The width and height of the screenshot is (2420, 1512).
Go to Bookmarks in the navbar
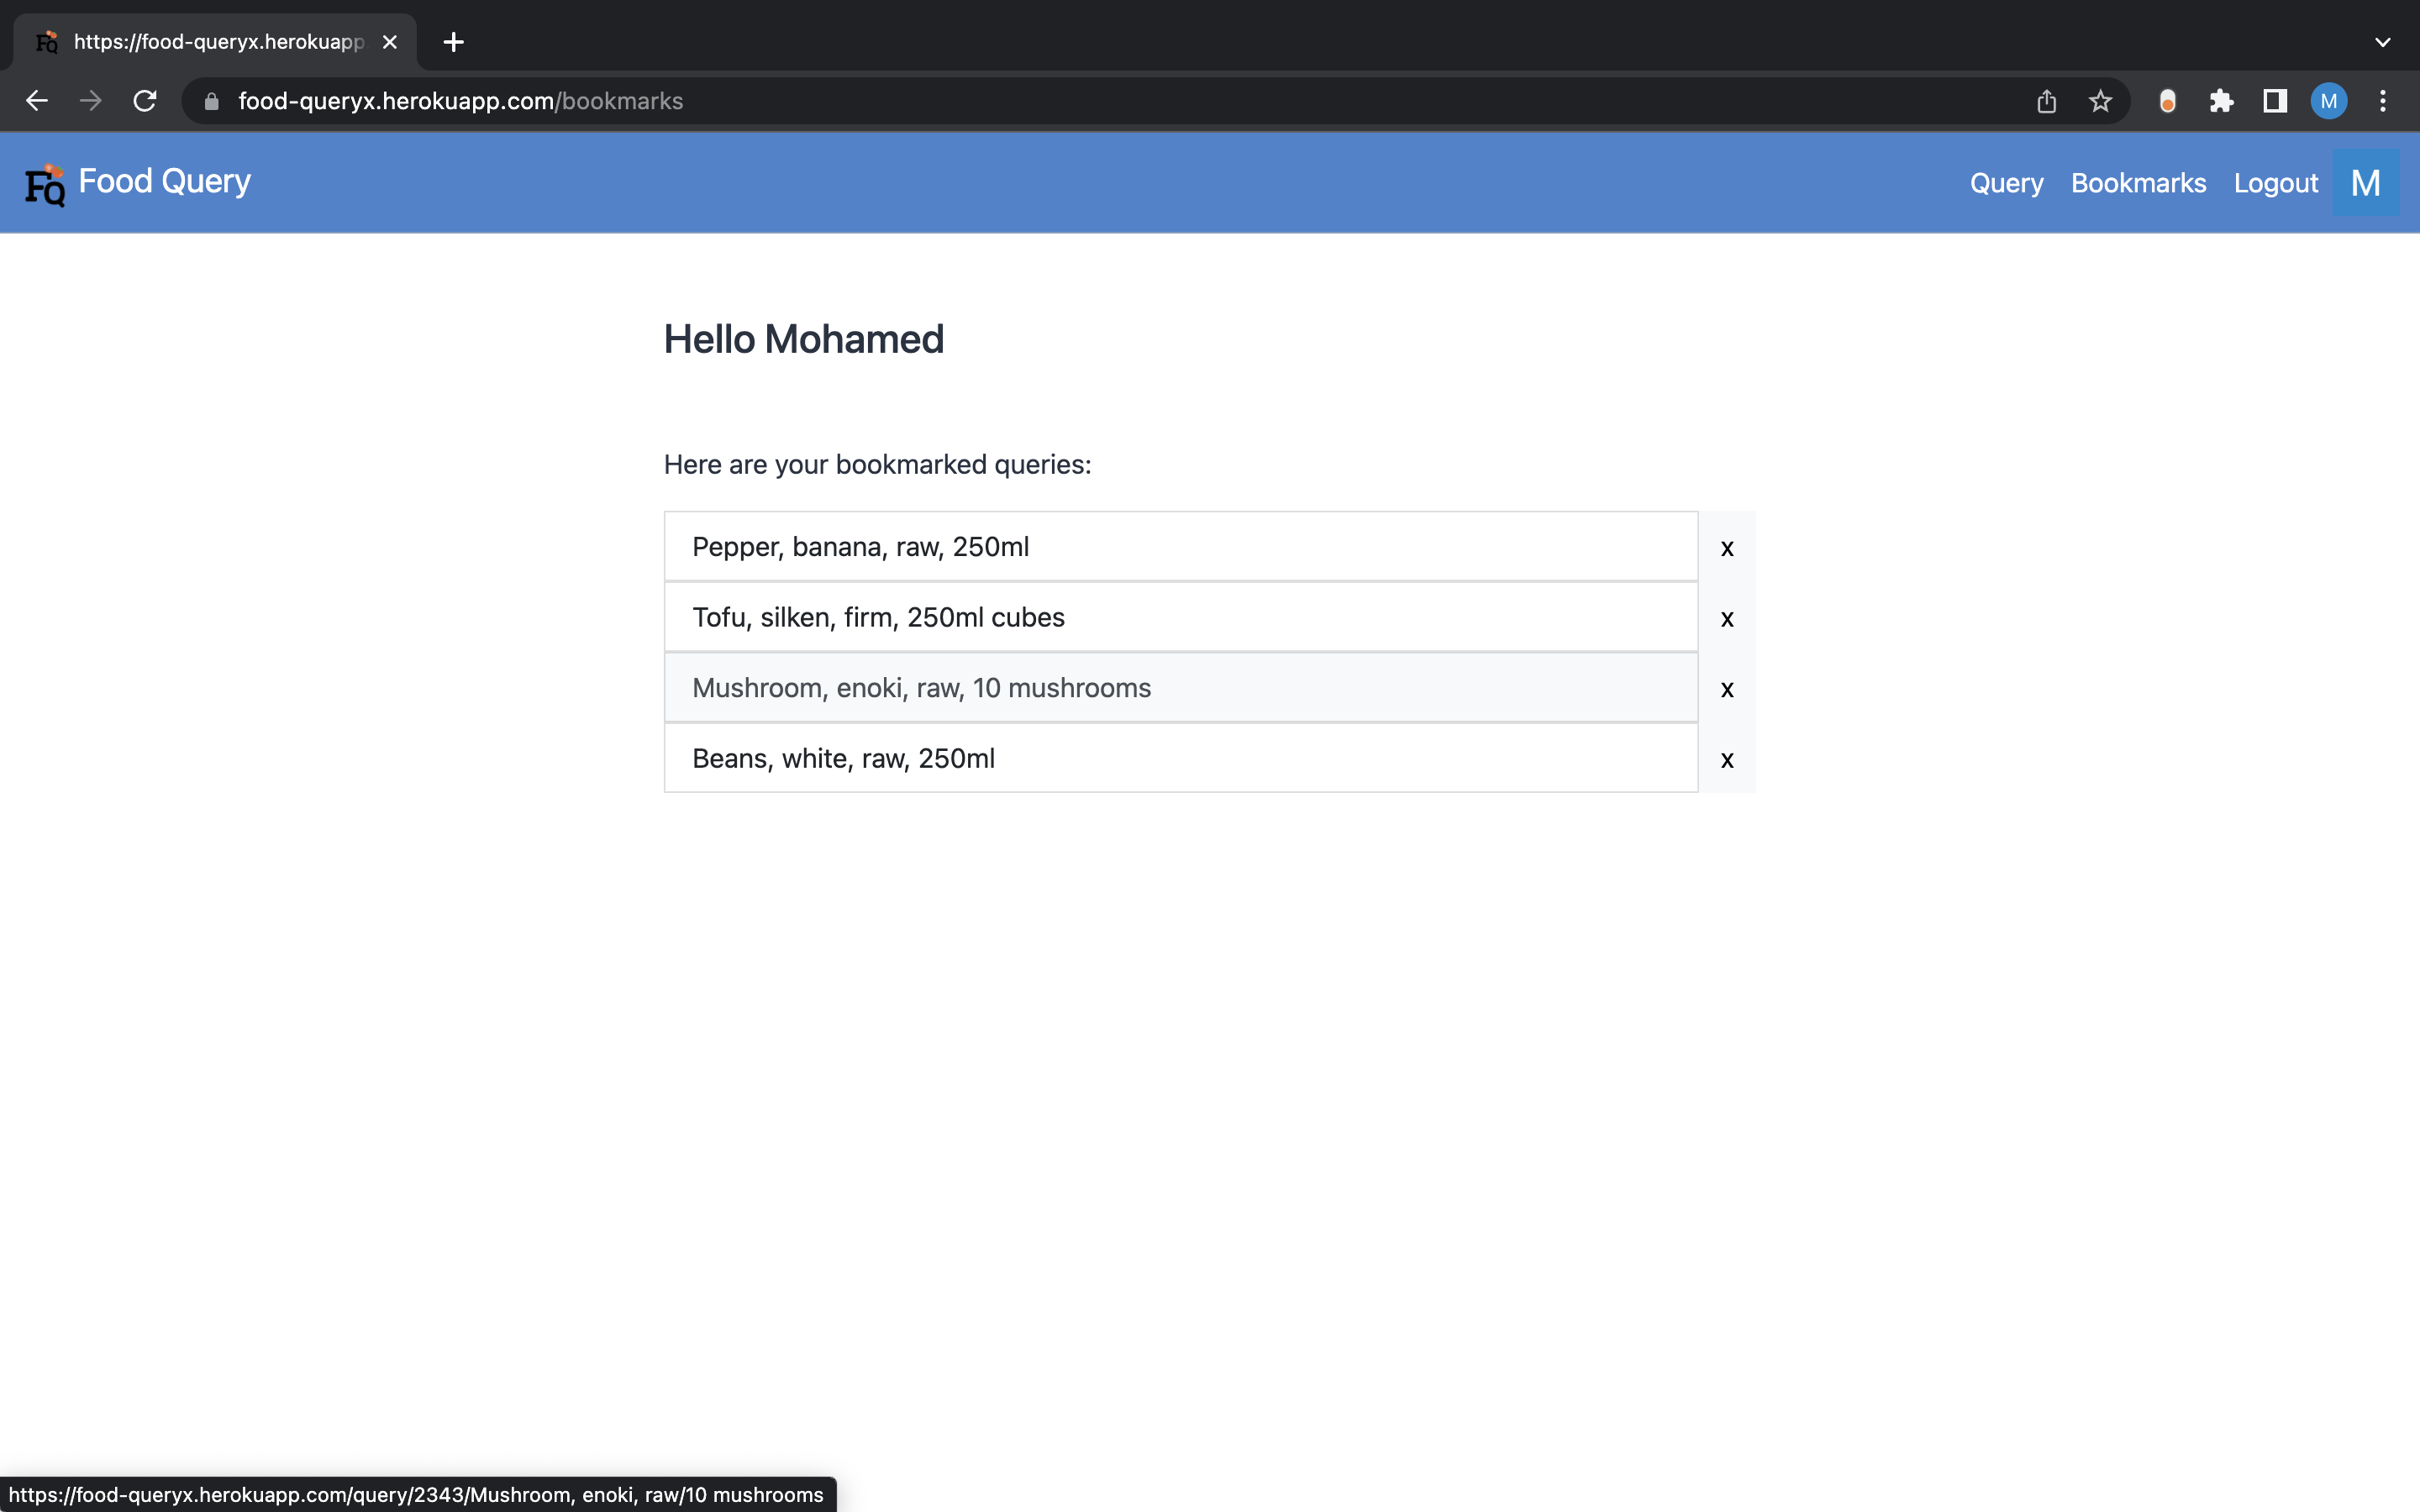click(2138, 183)
